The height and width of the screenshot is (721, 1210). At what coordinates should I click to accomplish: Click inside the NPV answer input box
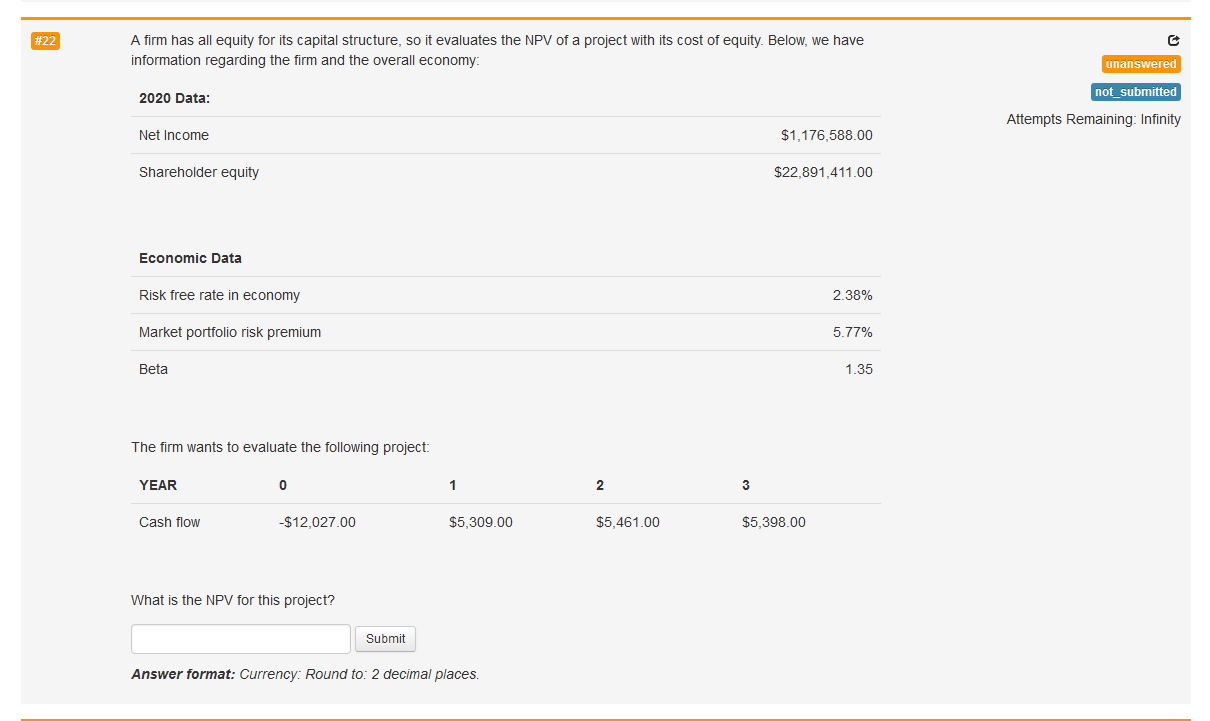(240, 638)
